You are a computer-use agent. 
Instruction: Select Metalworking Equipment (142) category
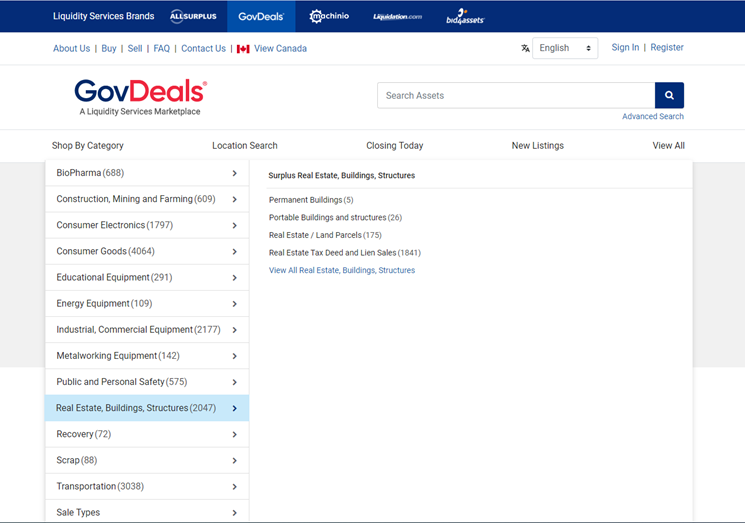(x=118, y=356)
